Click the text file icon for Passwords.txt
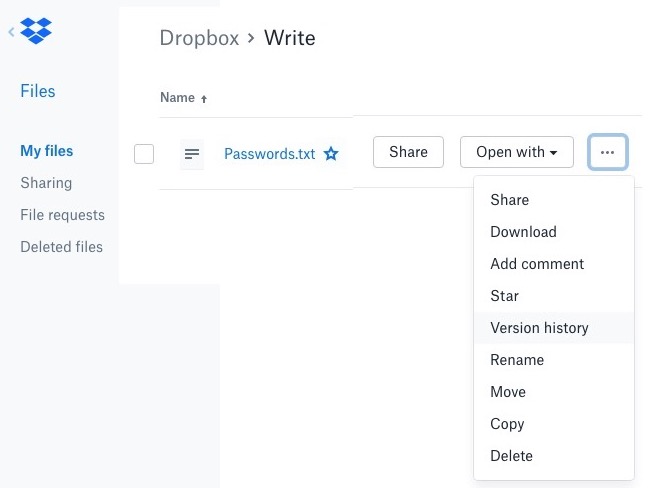Screen dimensions: 648x488 (192, 154)
